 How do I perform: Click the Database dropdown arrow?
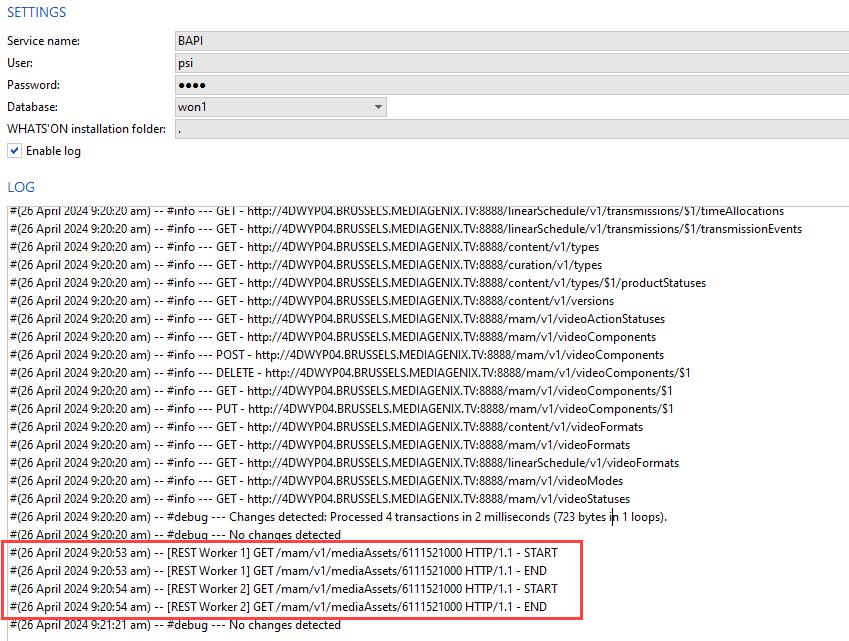click(378, 107)
